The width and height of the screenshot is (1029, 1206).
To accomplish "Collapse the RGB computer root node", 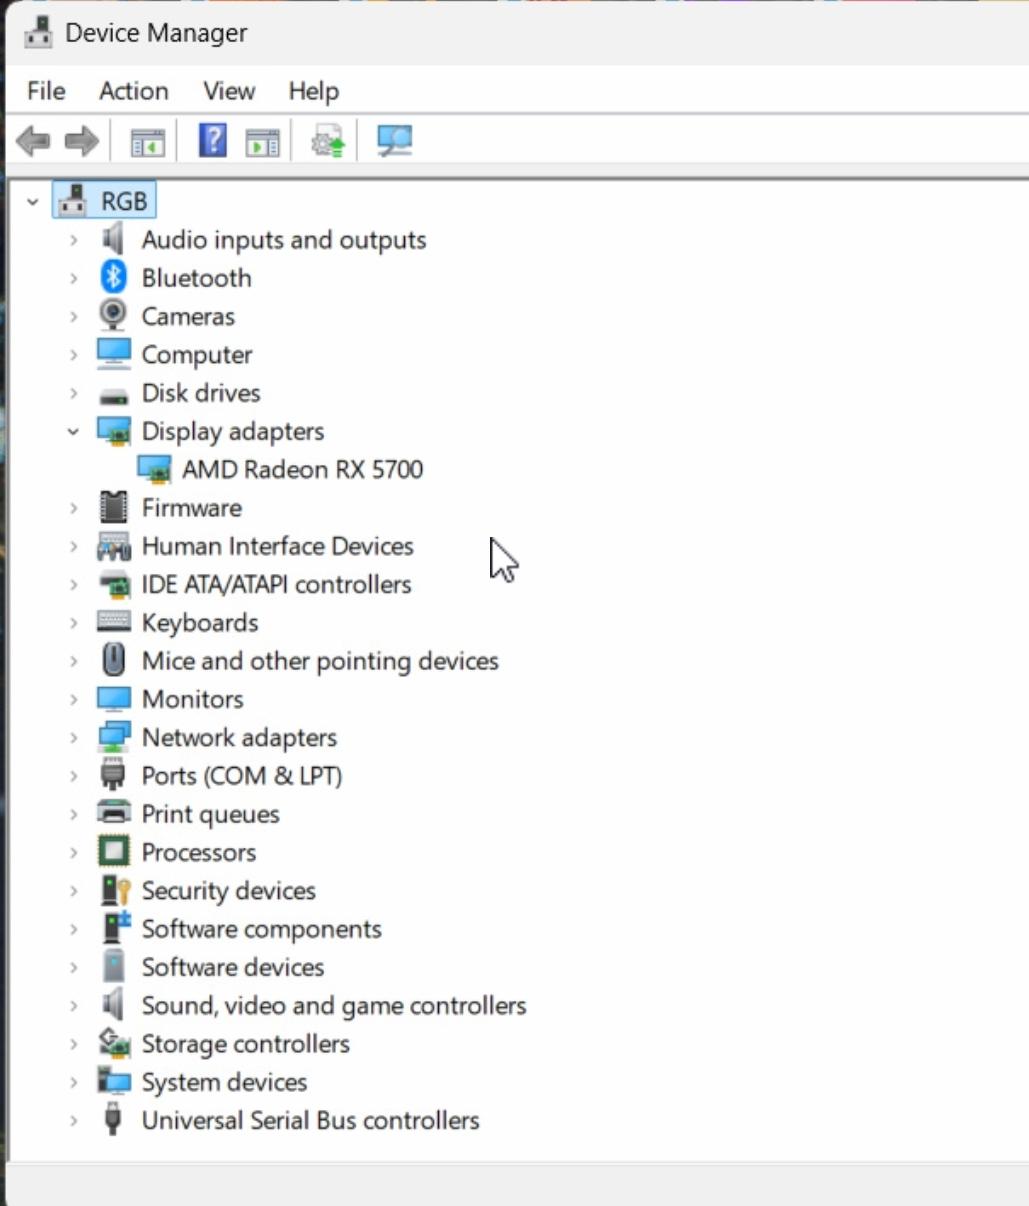I will pos(33,202).
